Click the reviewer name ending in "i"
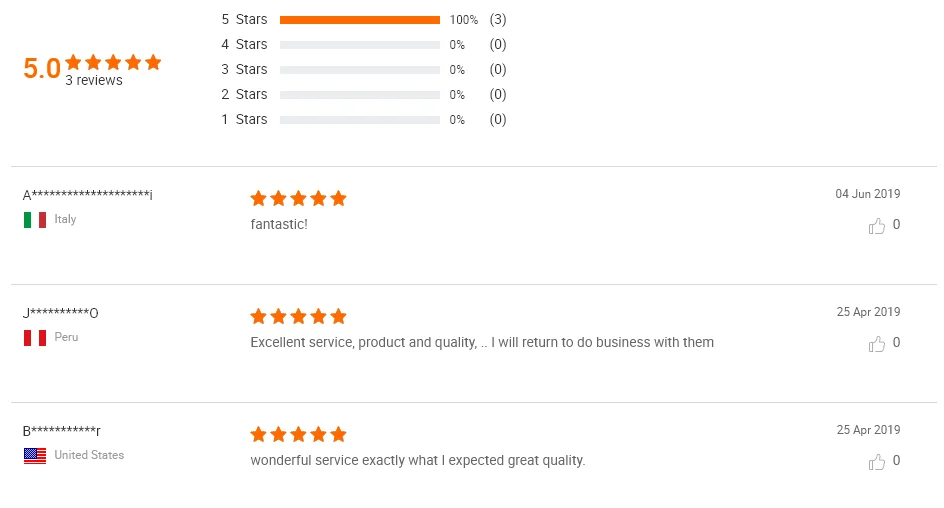This screenshot has height=508, width=944. tap(88, 194)
